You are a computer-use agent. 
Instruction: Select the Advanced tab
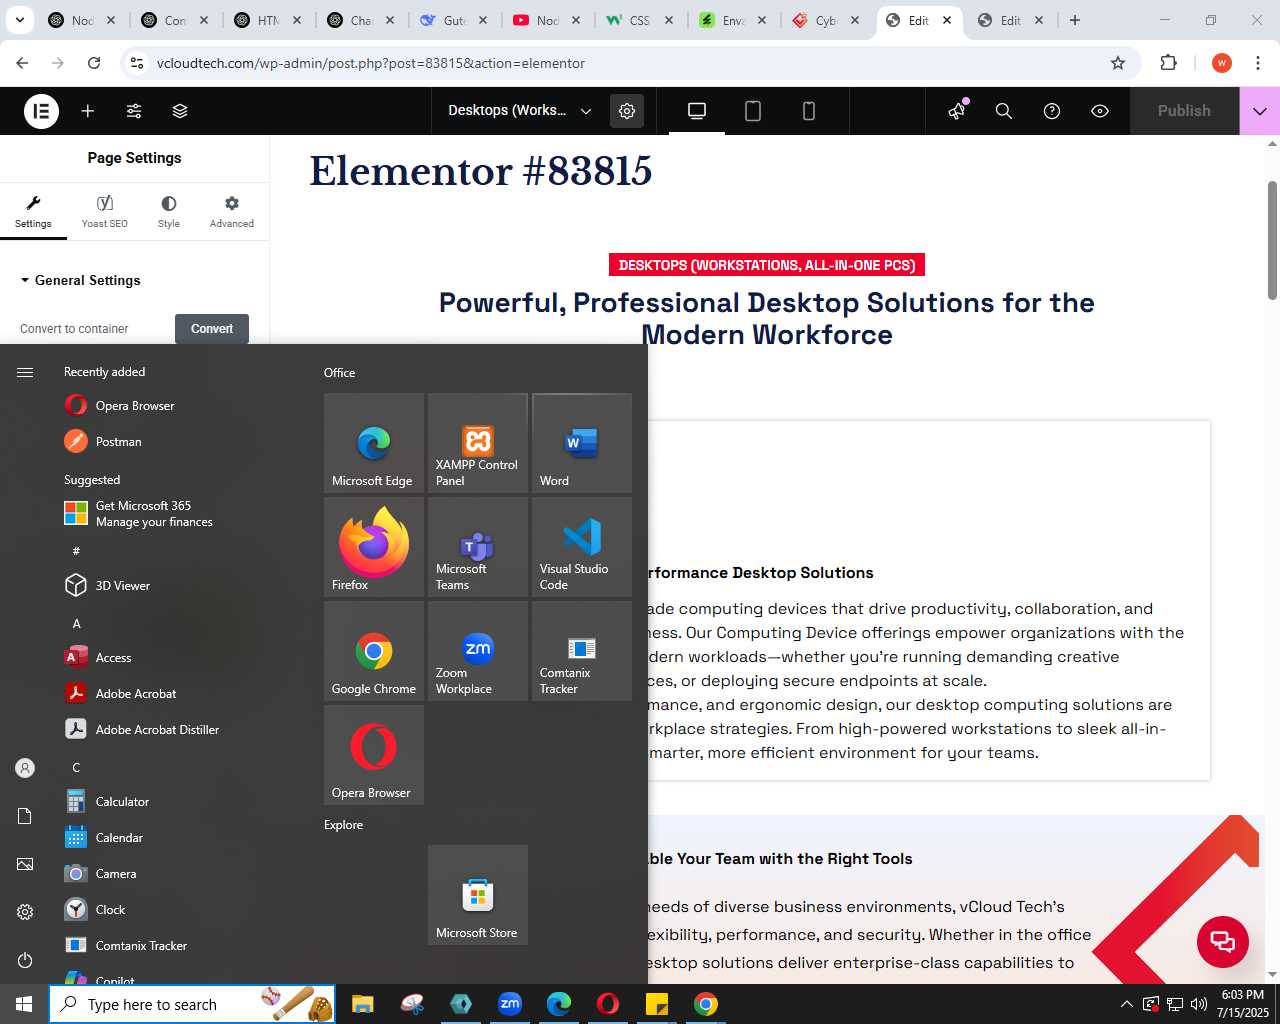(232, 212)
